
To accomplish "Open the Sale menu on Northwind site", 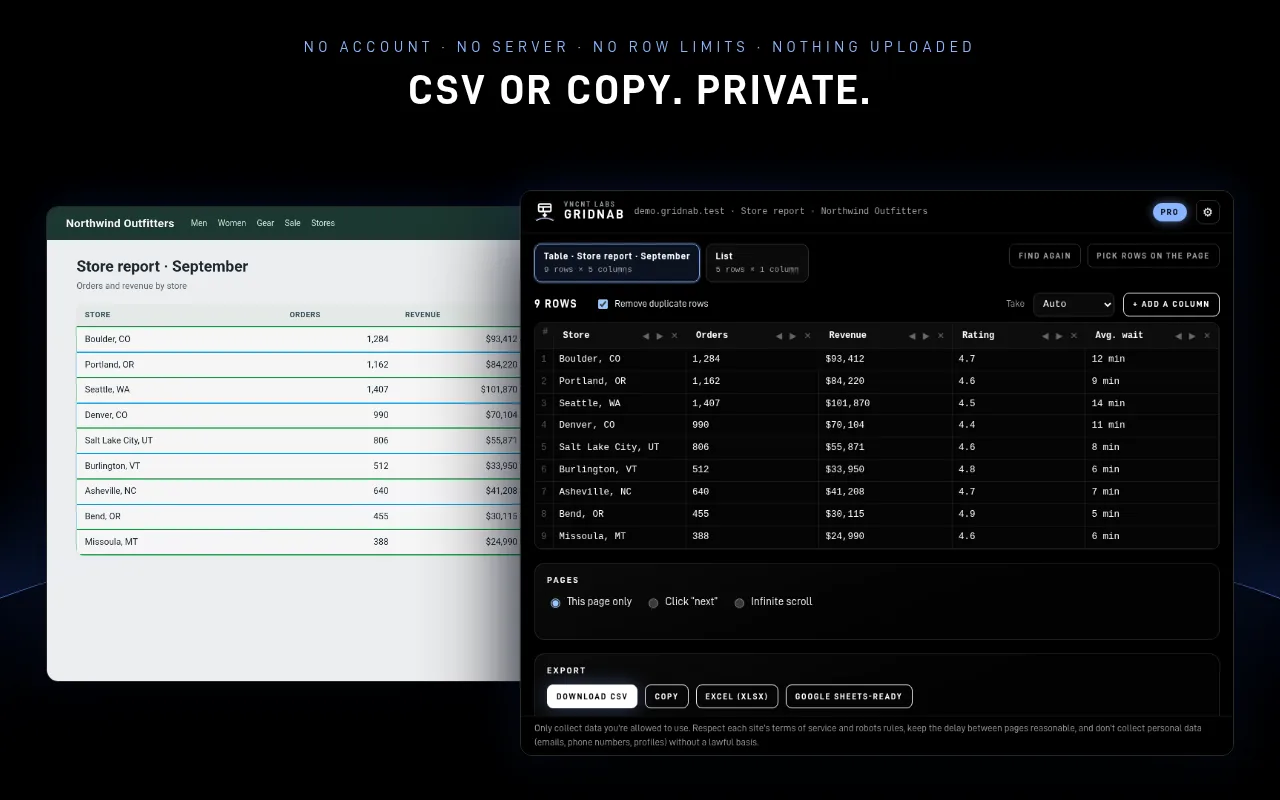I will (292, 223).
